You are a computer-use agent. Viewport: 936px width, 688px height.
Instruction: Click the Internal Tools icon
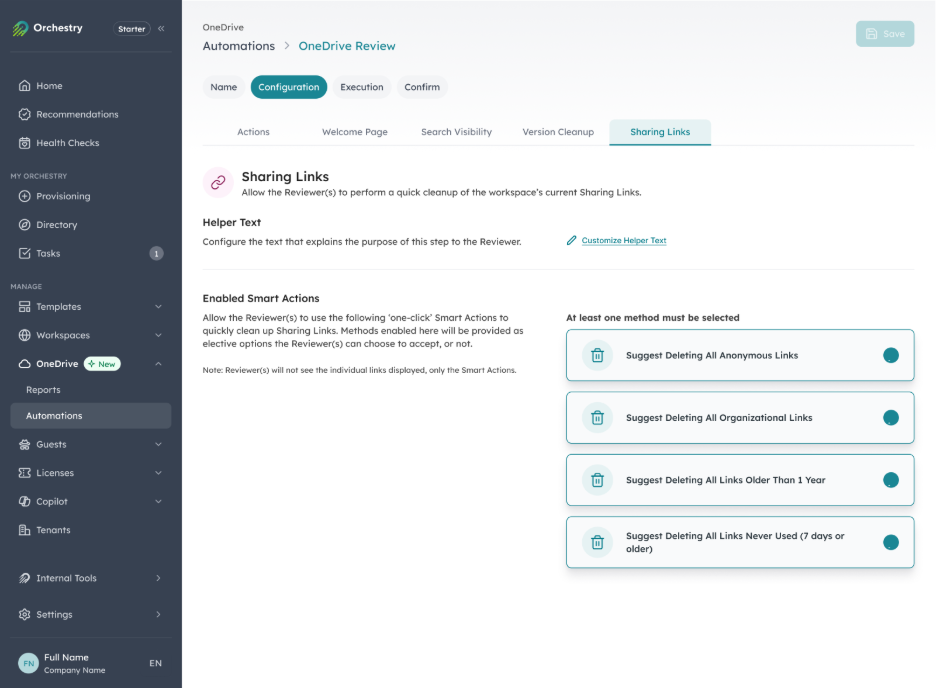click(x=24, y=578)
